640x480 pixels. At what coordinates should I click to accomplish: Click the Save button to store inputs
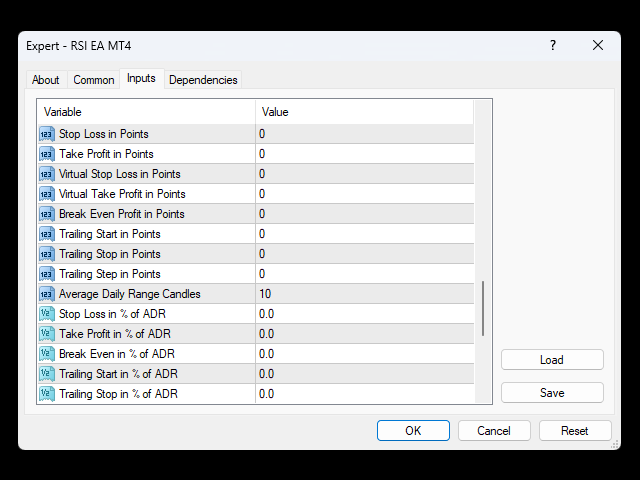tap(552, 393)
